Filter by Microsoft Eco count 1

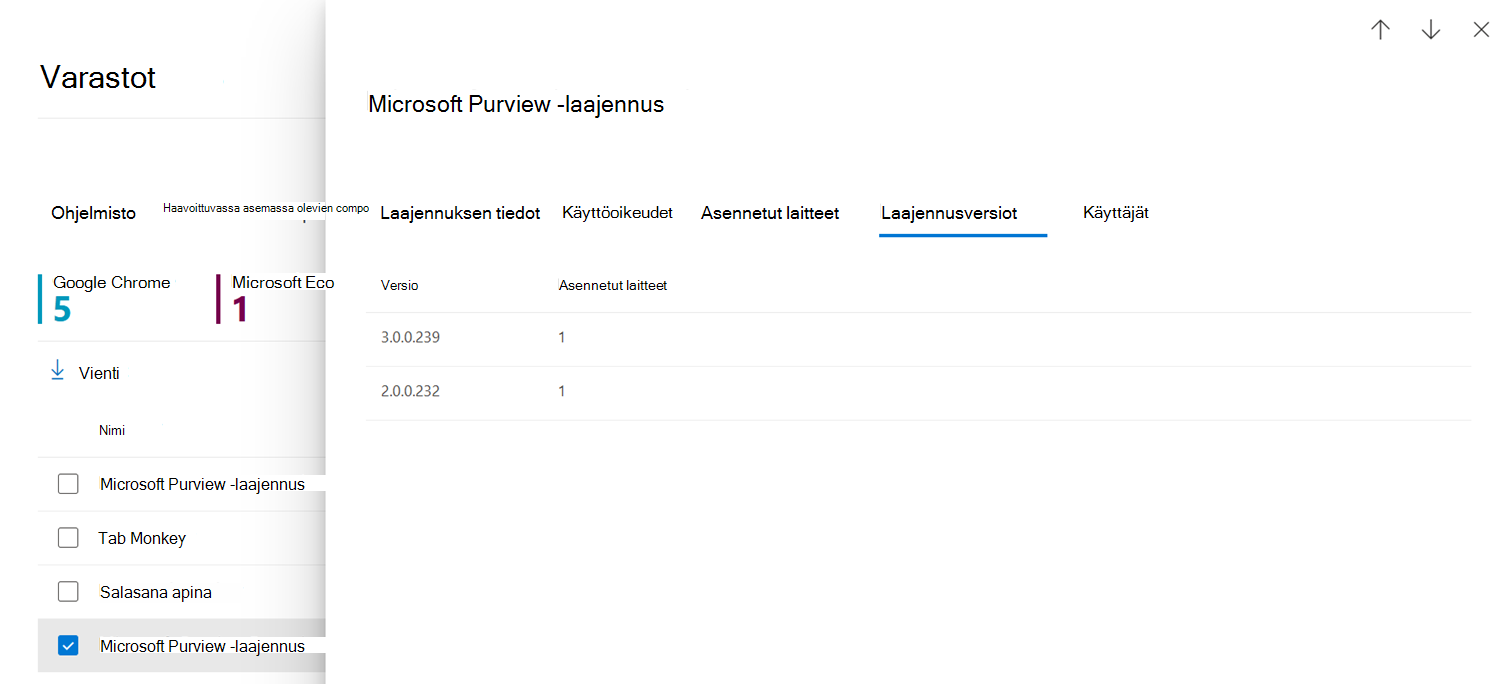(x=276, y=298)
